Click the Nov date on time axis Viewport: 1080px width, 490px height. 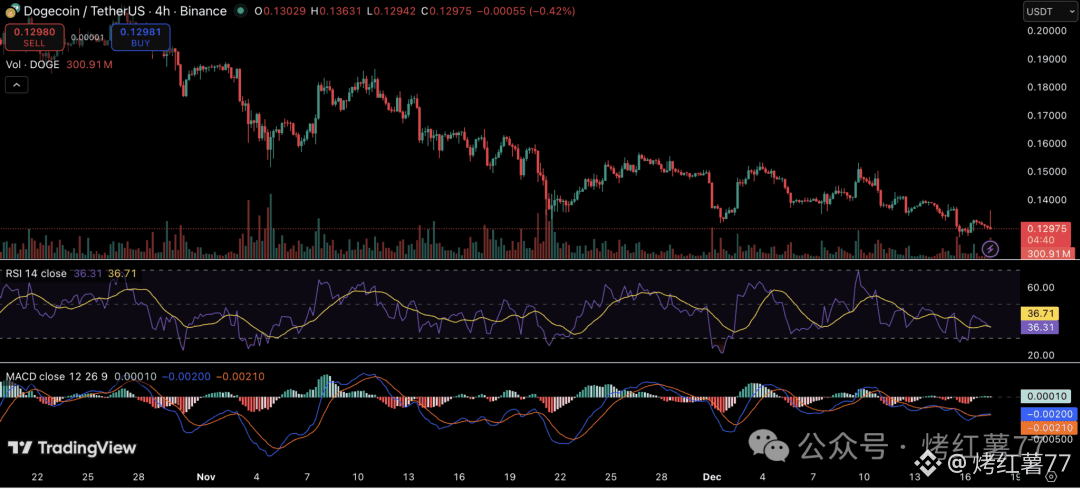click(x=207, y=476)
